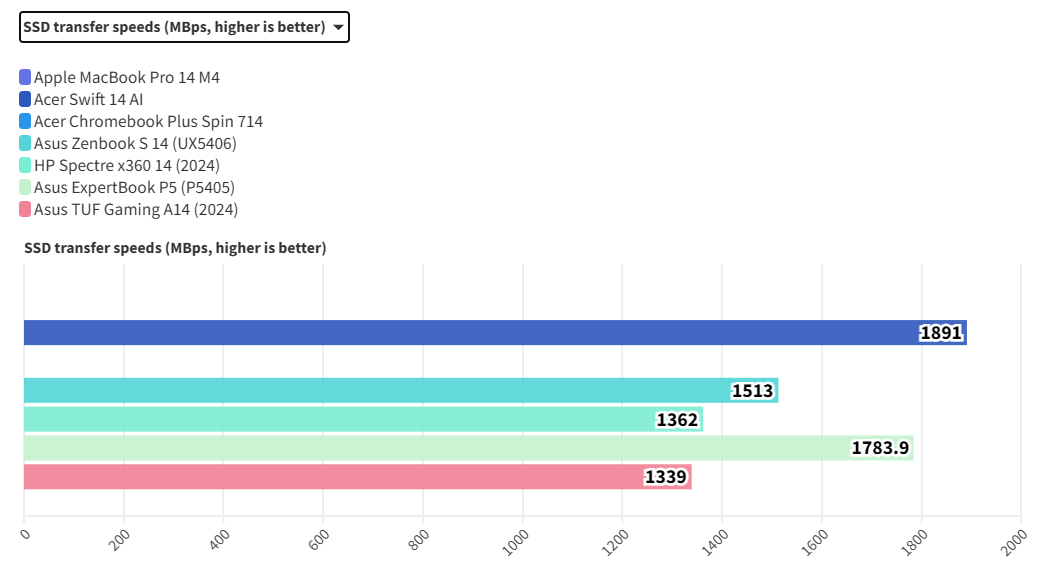The height and width of the screenshot is (574, 1043).
Task: Toggle Asus Zenbook S 14 legend swatch
Action: 25,143
